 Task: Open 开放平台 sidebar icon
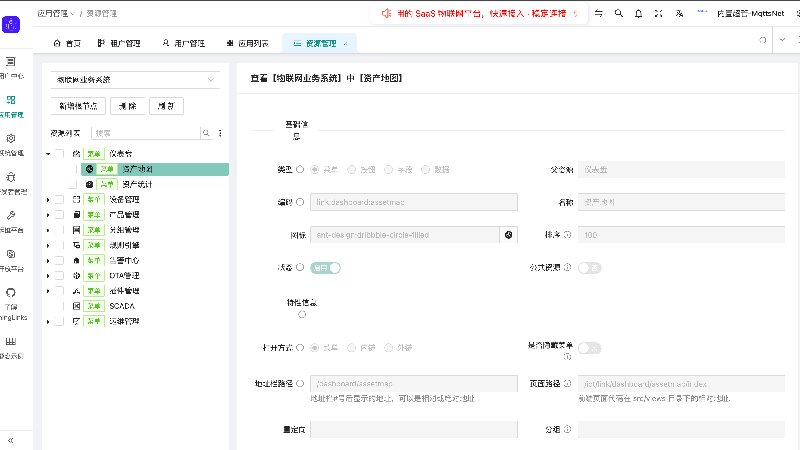coord(11,254)
